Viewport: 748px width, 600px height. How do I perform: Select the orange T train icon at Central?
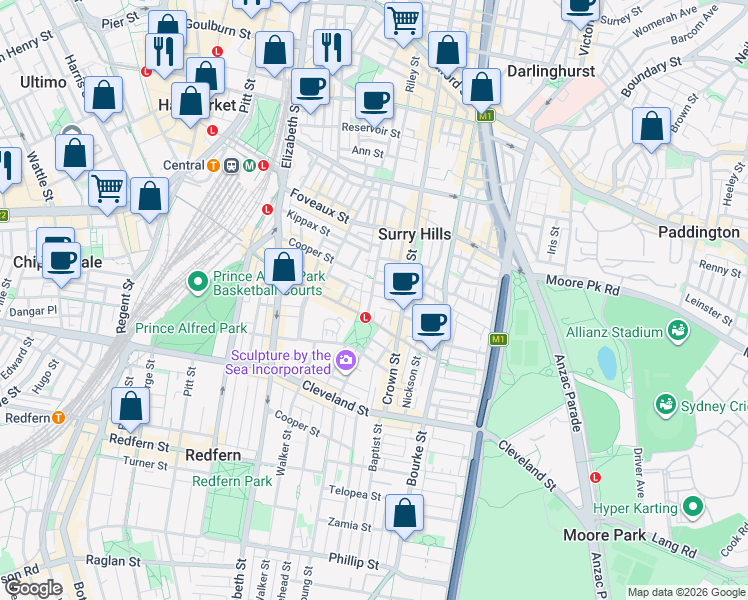[213, 166]
